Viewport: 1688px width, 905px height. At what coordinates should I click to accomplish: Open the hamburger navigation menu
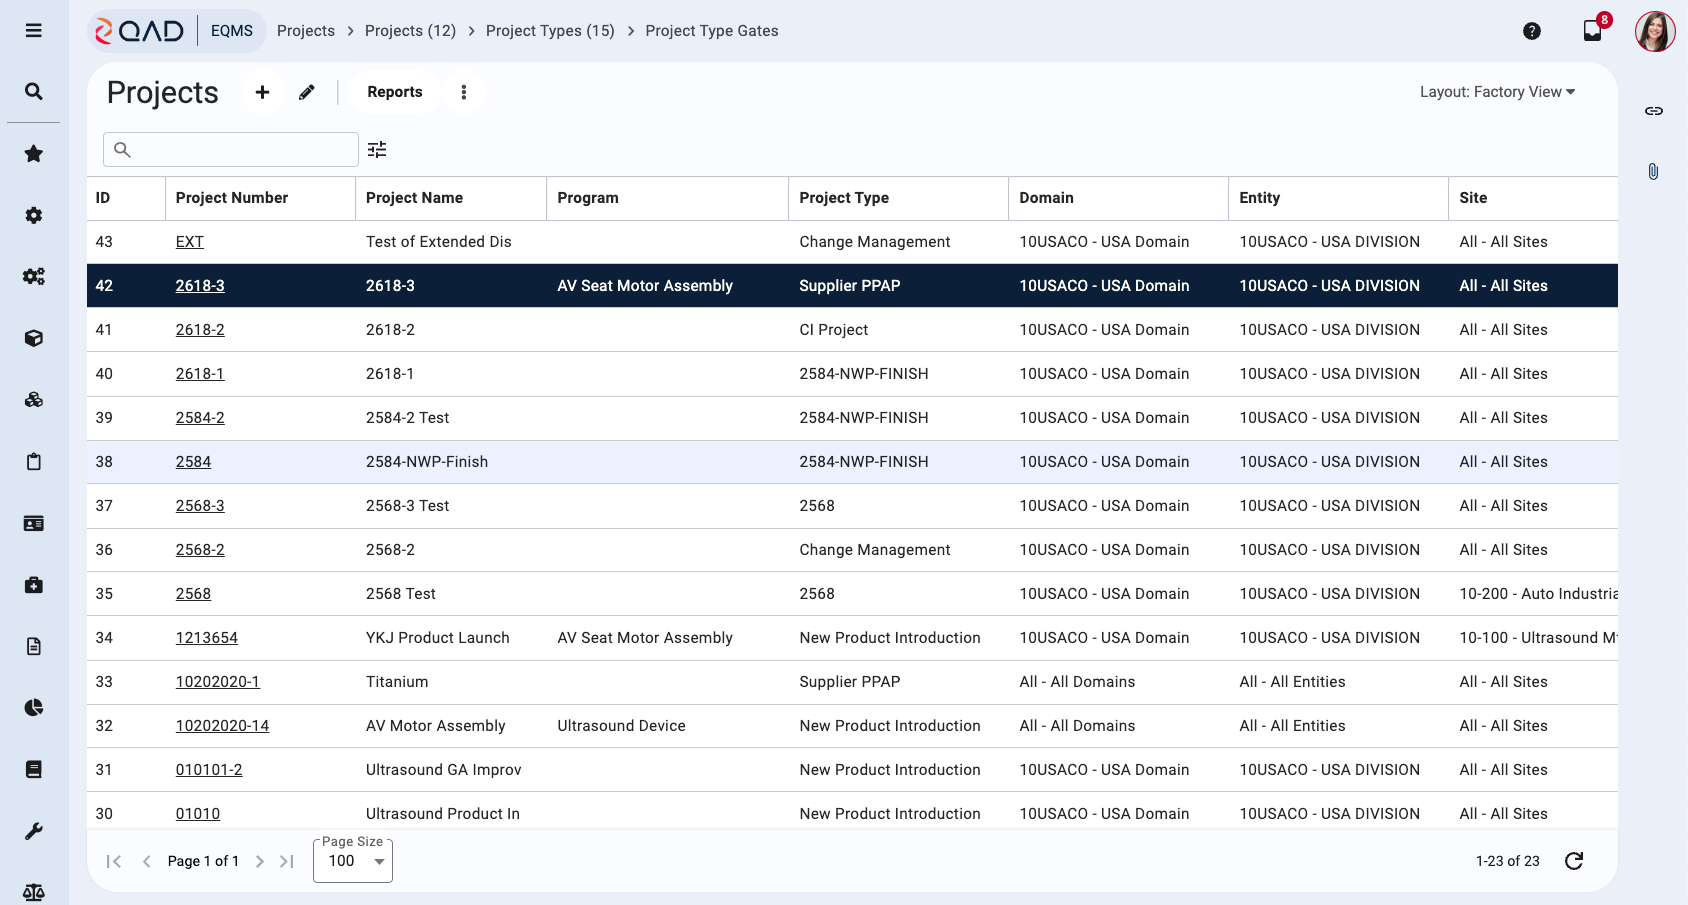[x=33, y=31]
